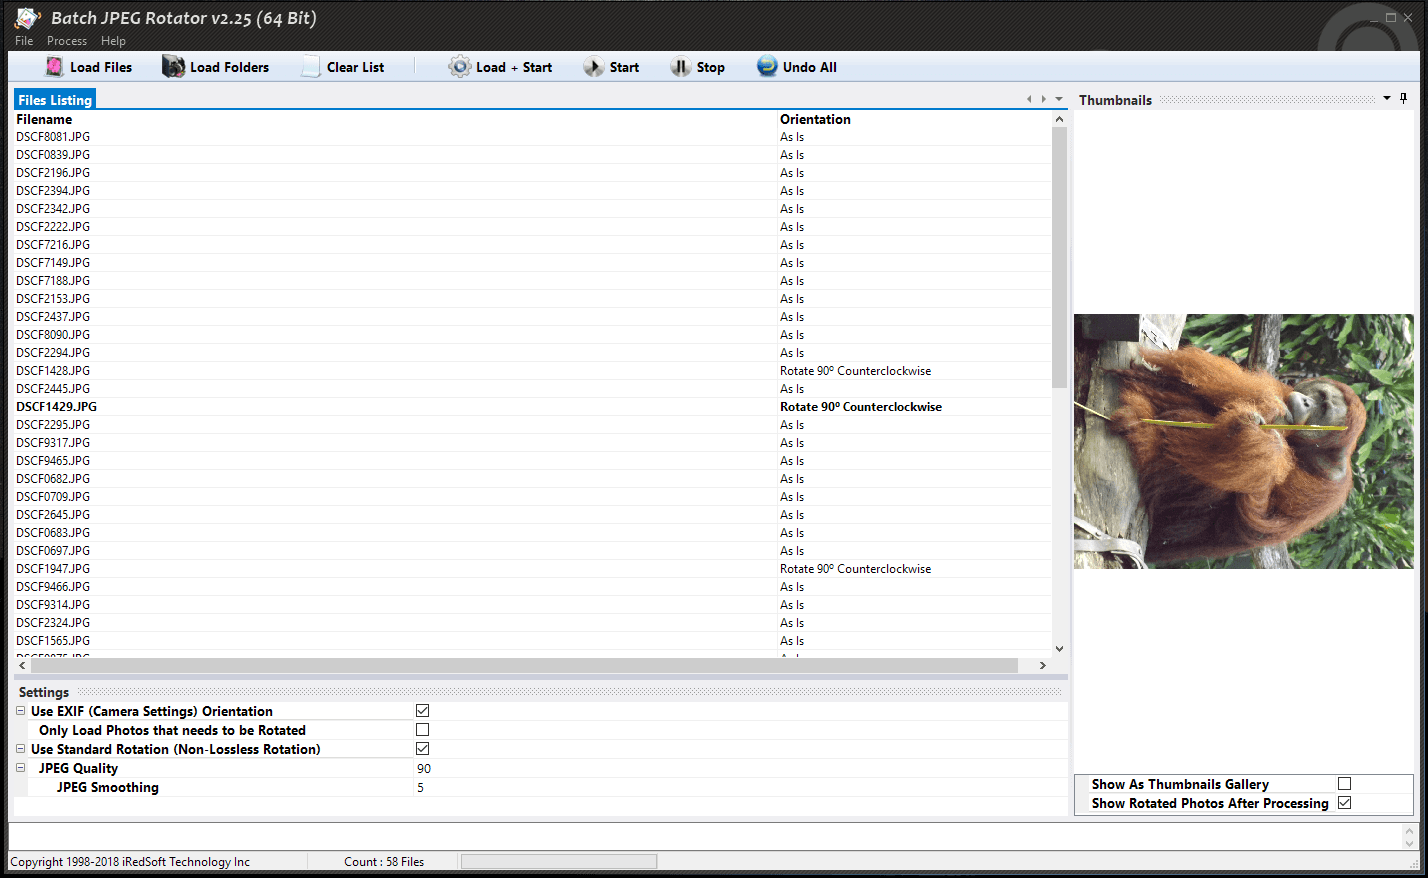Open the Files Listing tab list dropdown
1428x878 pixels.
coord(1059,99)
